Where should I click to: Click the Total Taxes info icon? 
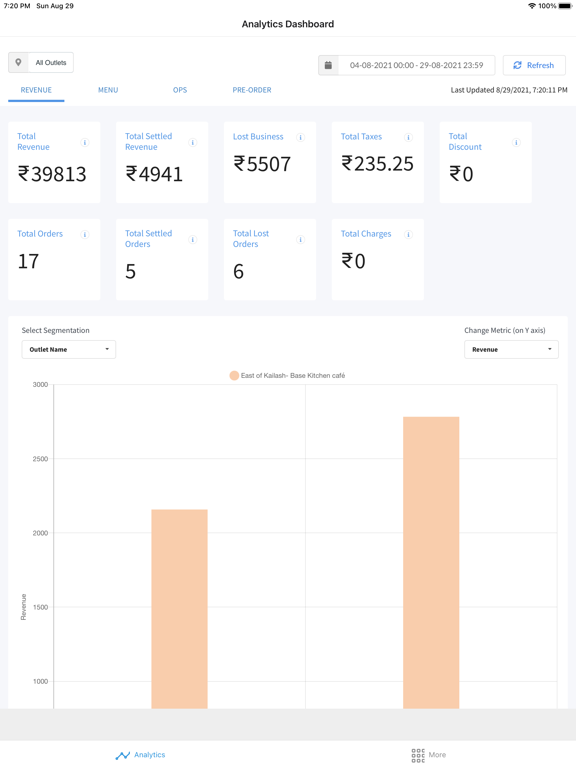point(408,137)
